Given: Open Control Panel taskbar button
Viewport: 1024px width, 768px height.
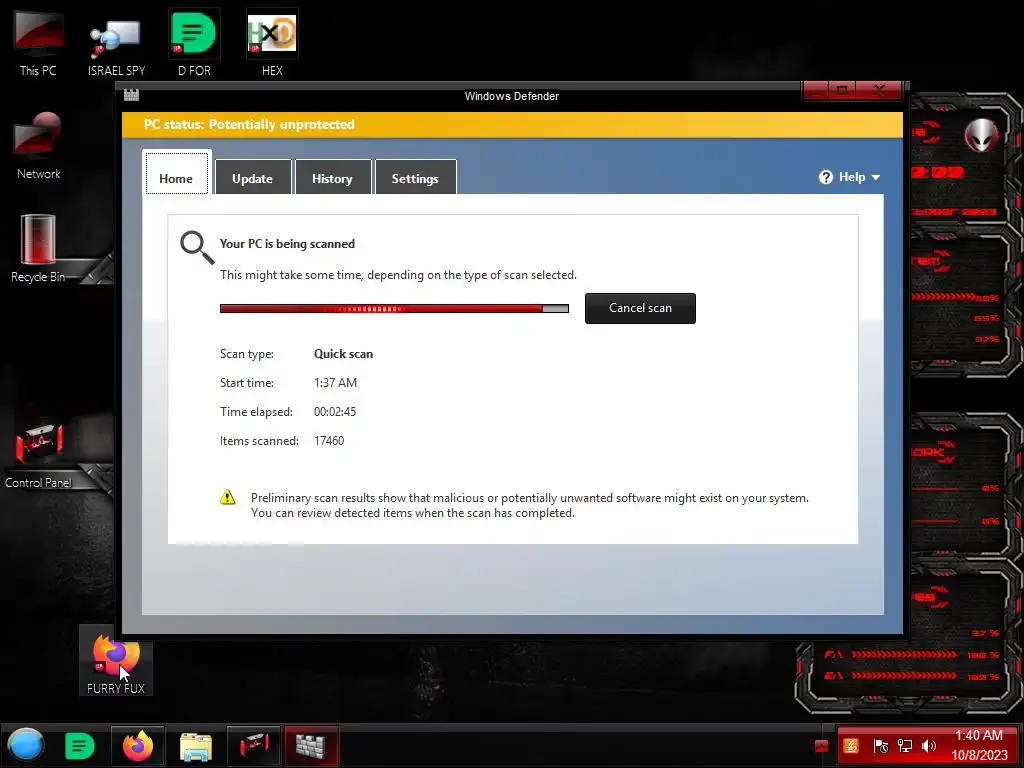Looking at the screenshot, I should point(253,746).
